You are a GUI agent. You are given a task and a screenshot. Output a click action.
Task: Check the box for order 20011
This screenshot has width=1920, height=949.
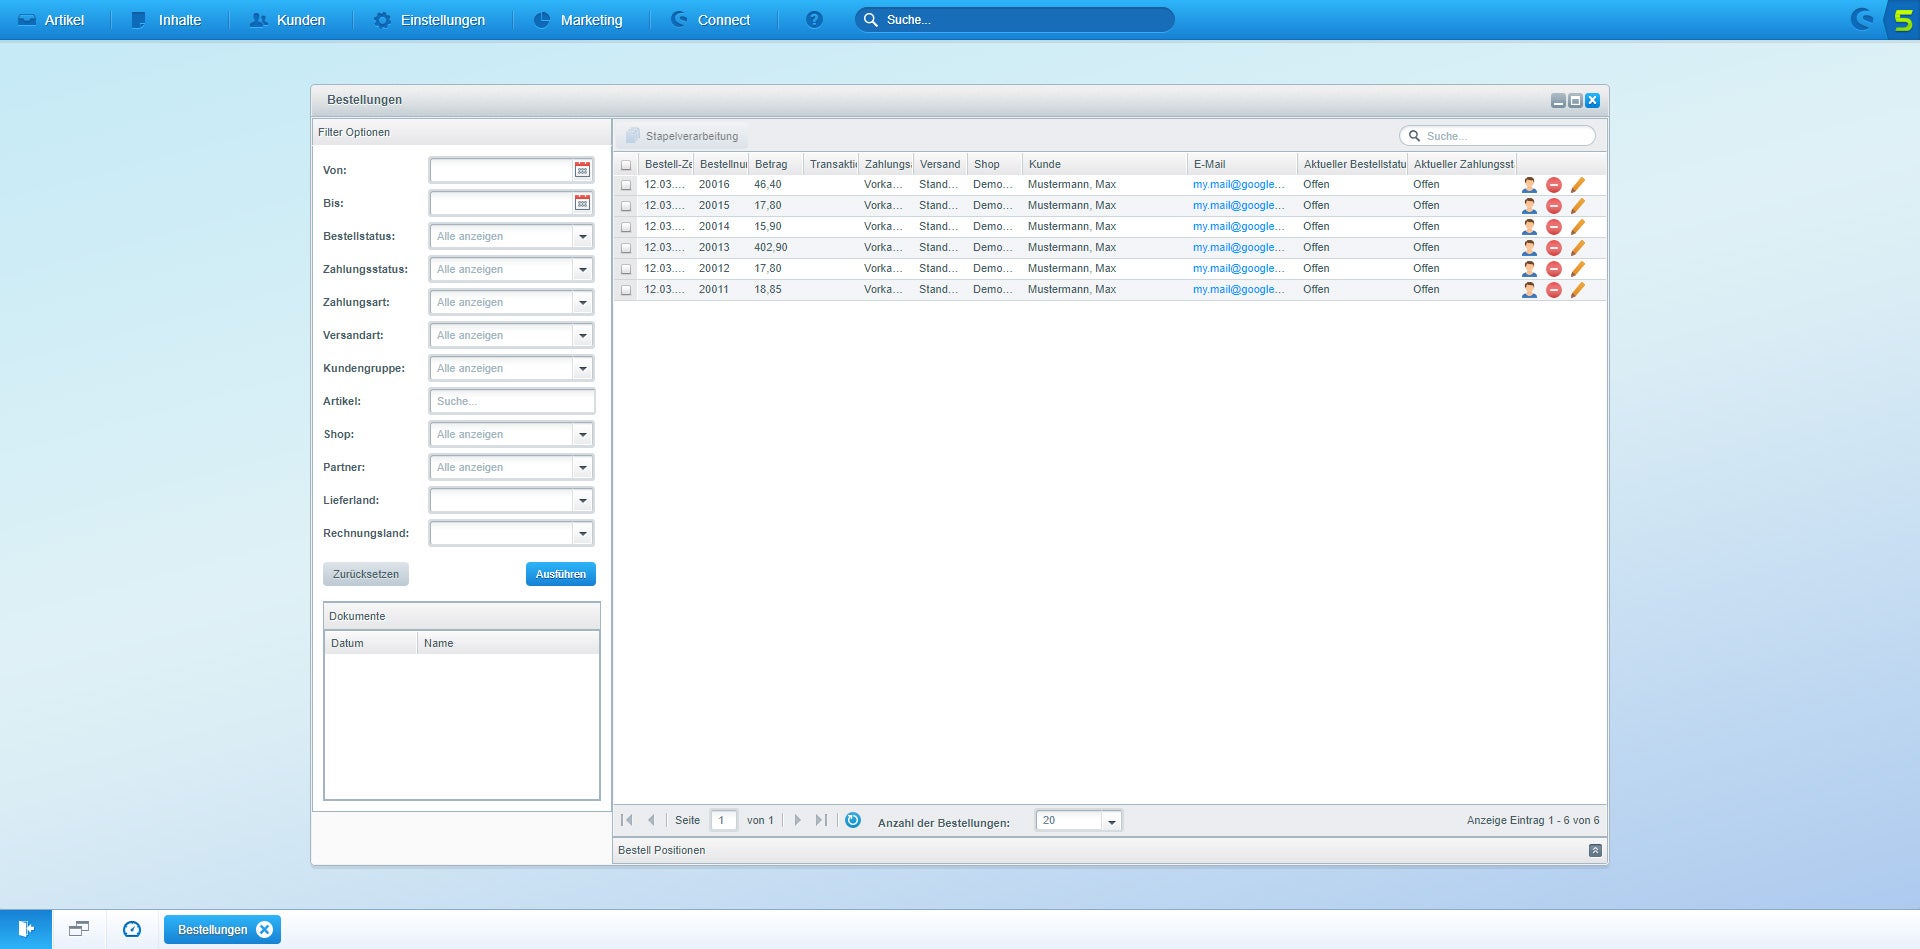(x=626, y=290)
